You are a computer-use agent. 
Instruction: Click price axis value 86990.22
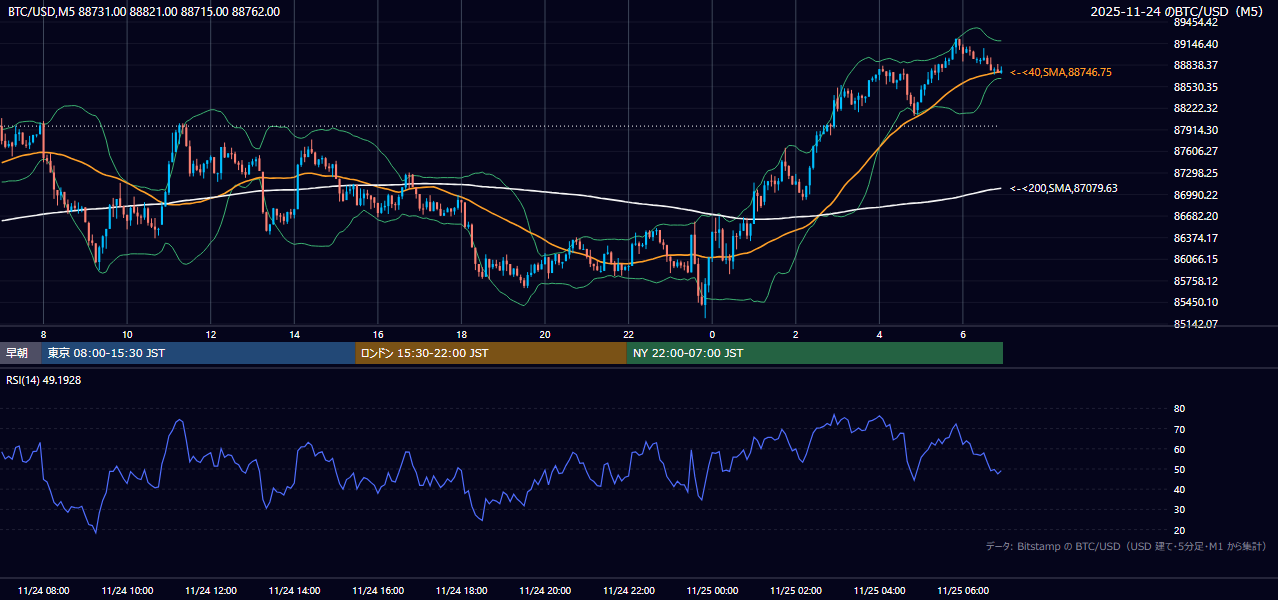coord(1195,195)
